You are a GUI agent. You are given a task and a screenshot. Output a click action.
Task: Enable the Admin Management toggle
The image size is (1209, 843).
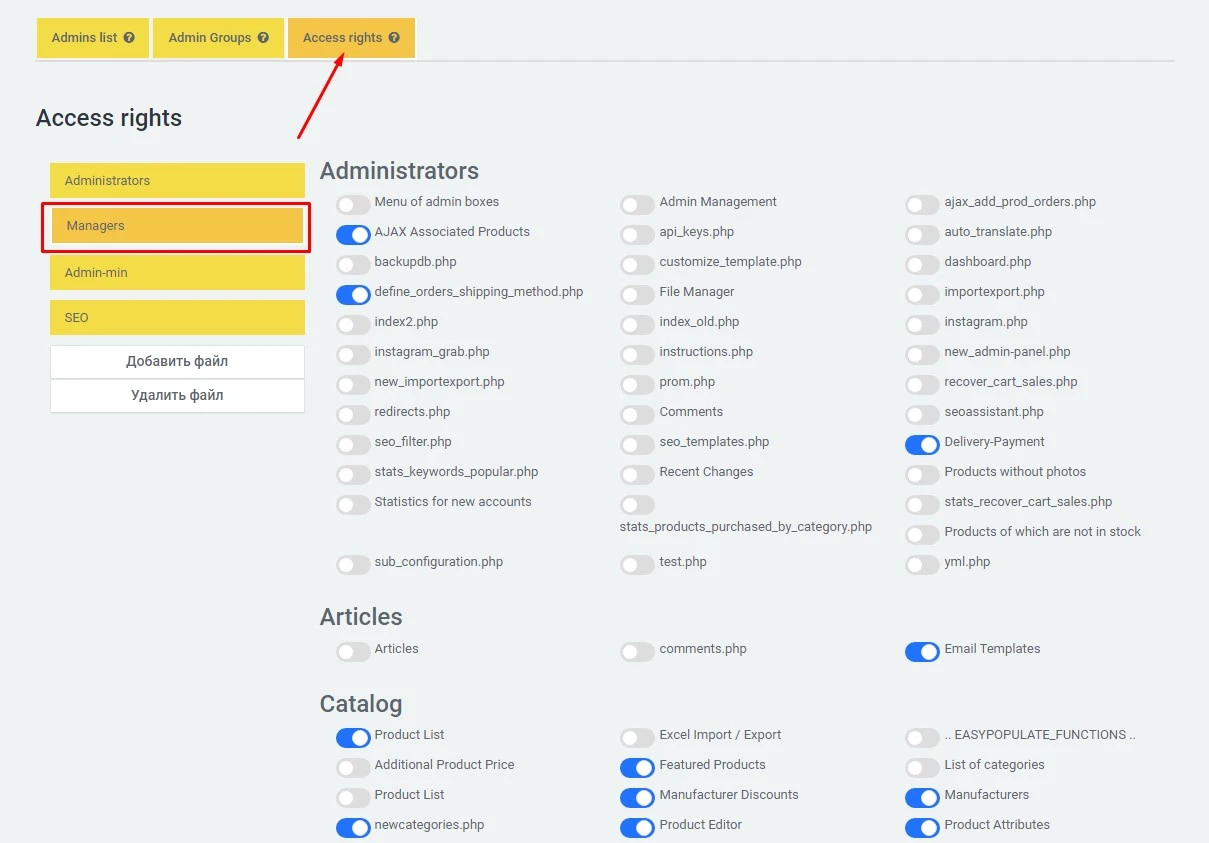click(637, 204)
